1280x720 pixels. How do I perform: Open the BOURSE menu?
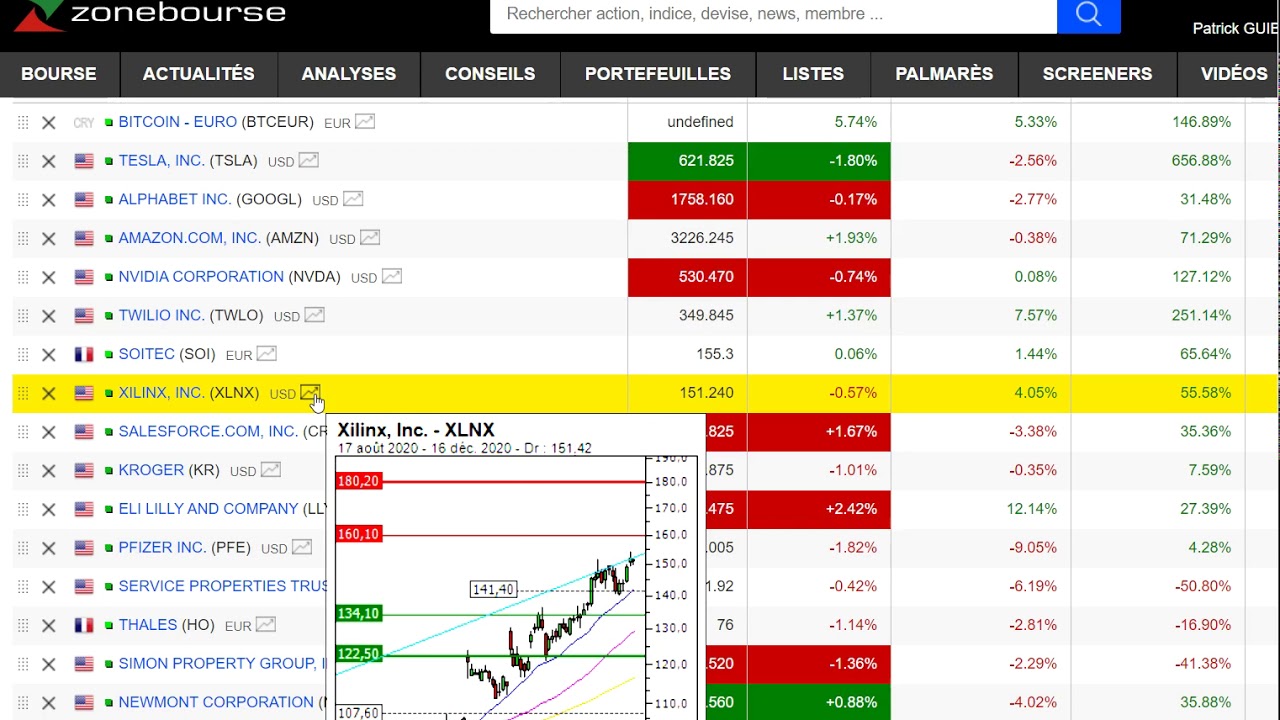pos(59,74)
